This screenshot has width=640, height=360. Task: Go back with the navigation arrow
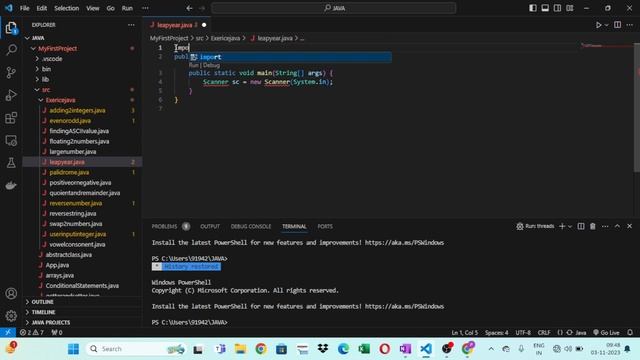click(x=189, y=8)
